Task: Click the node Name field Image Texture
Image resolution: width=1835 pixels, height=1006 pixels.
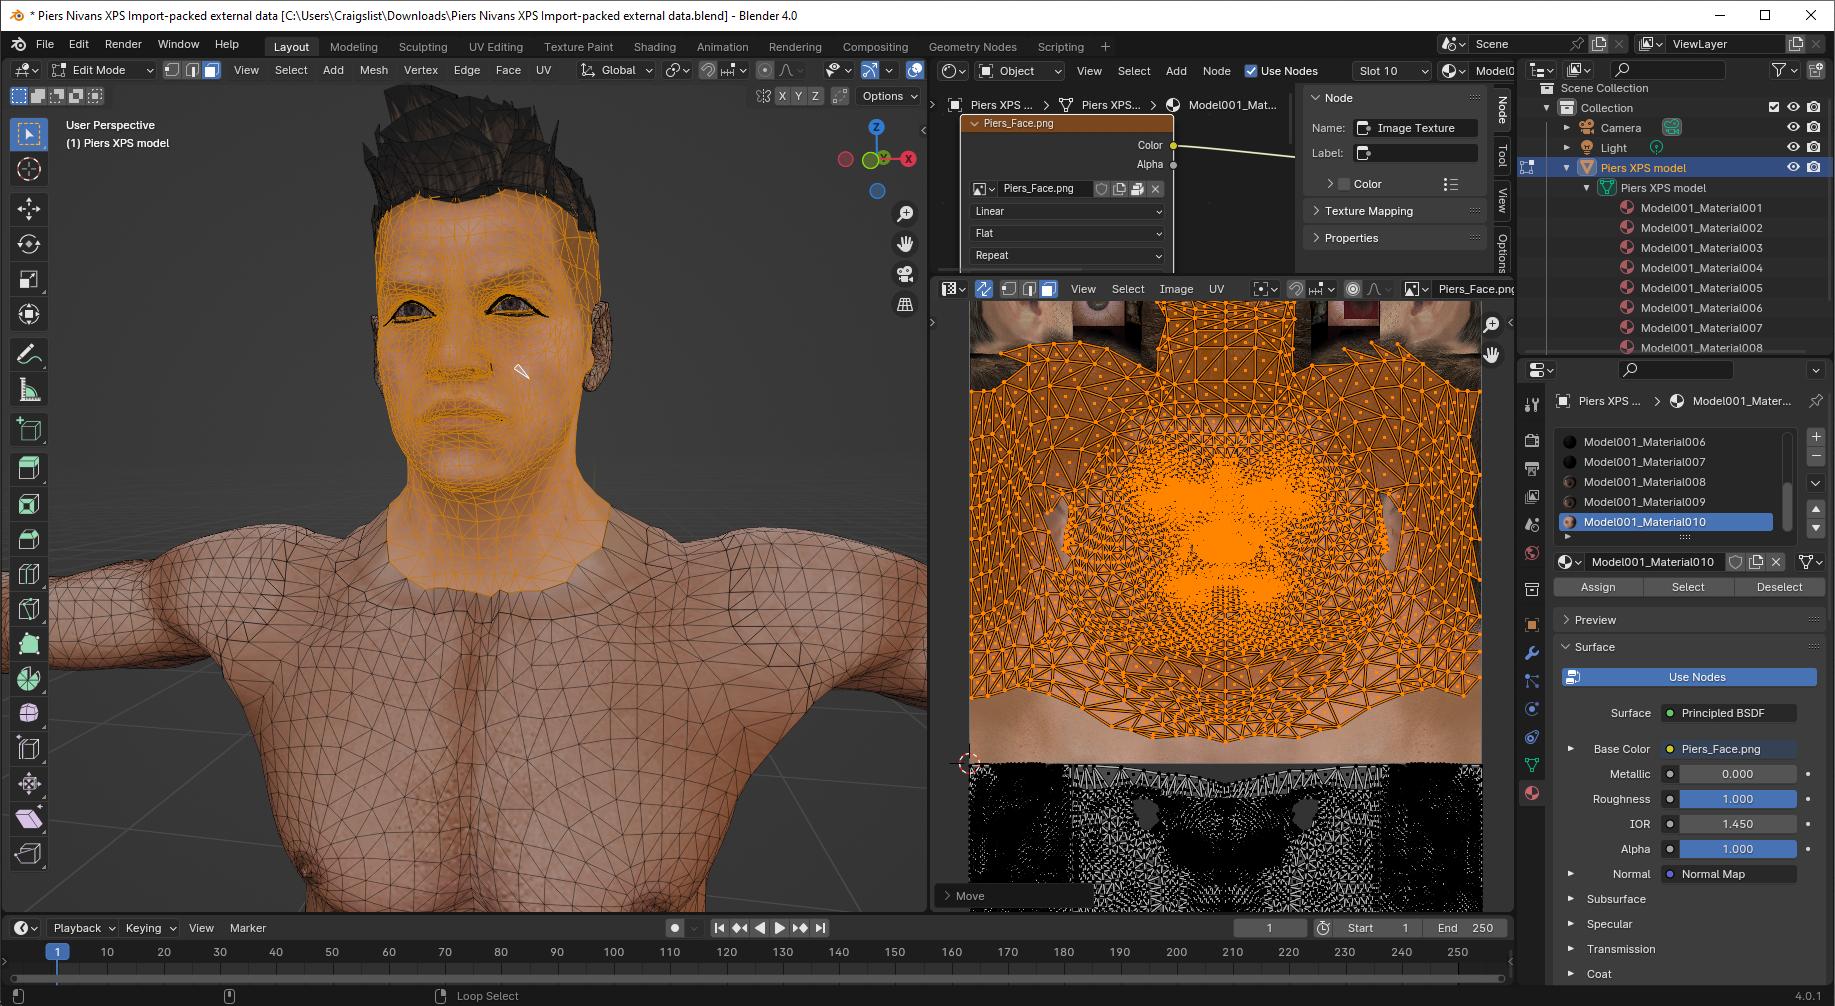Action: point(1415,128)
